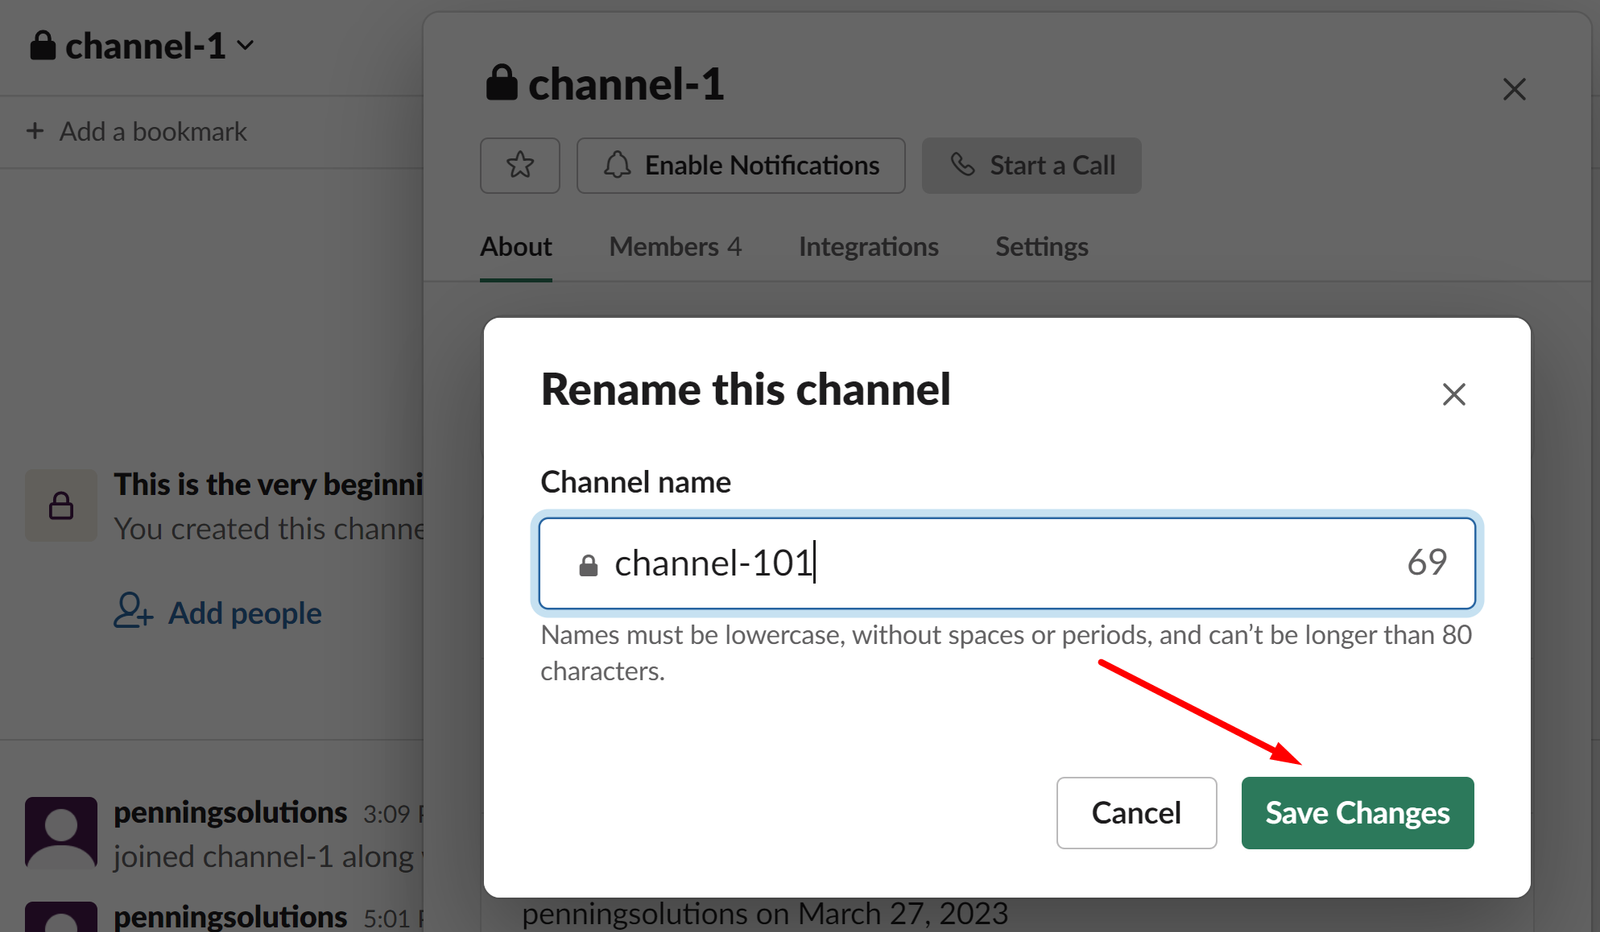Viewport: 1600px width, 932px height.
Task: Click the lock icon inside the name field
Action: [588, 565]
